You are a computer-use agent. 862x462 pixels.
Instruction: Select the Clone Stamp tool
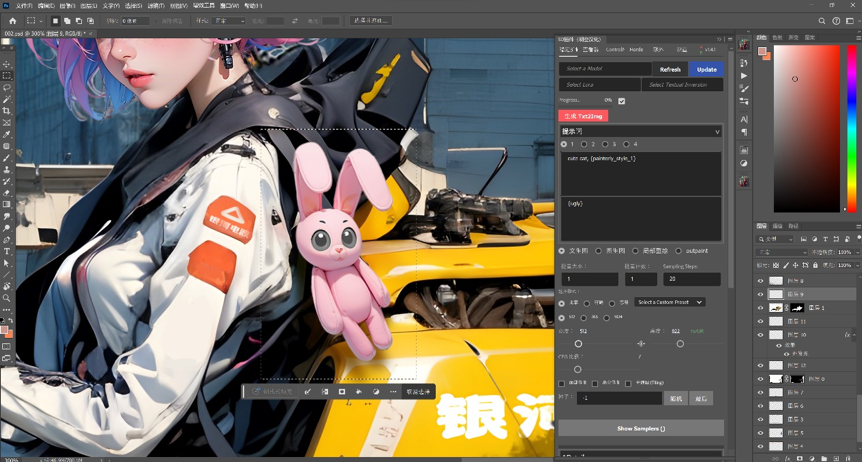7,169
